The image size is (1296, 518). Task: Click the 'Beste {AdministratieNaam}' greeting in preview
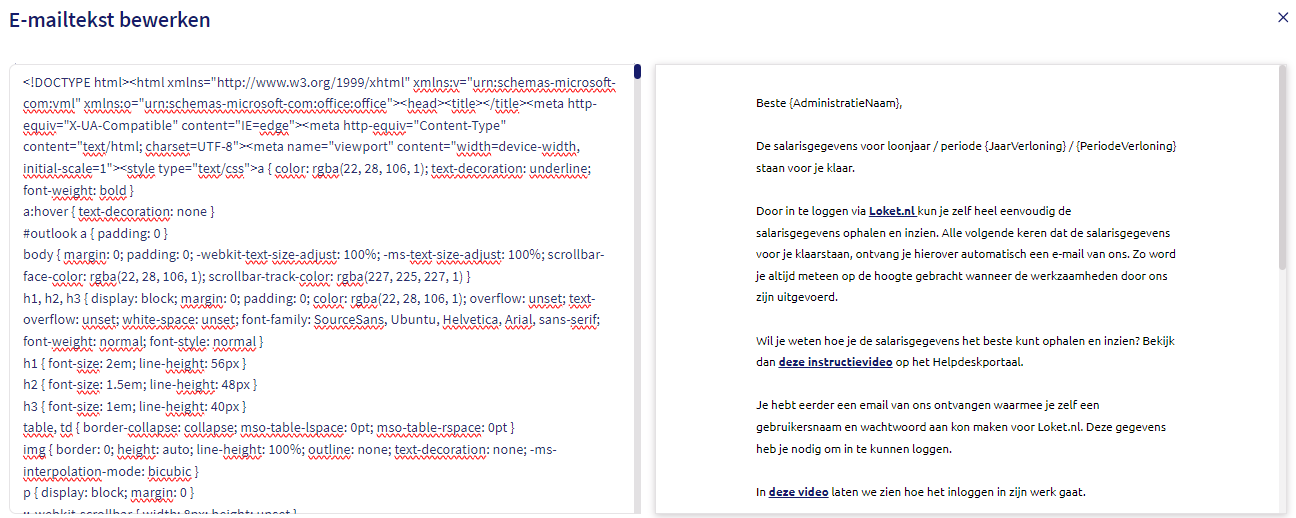point(829,103)
